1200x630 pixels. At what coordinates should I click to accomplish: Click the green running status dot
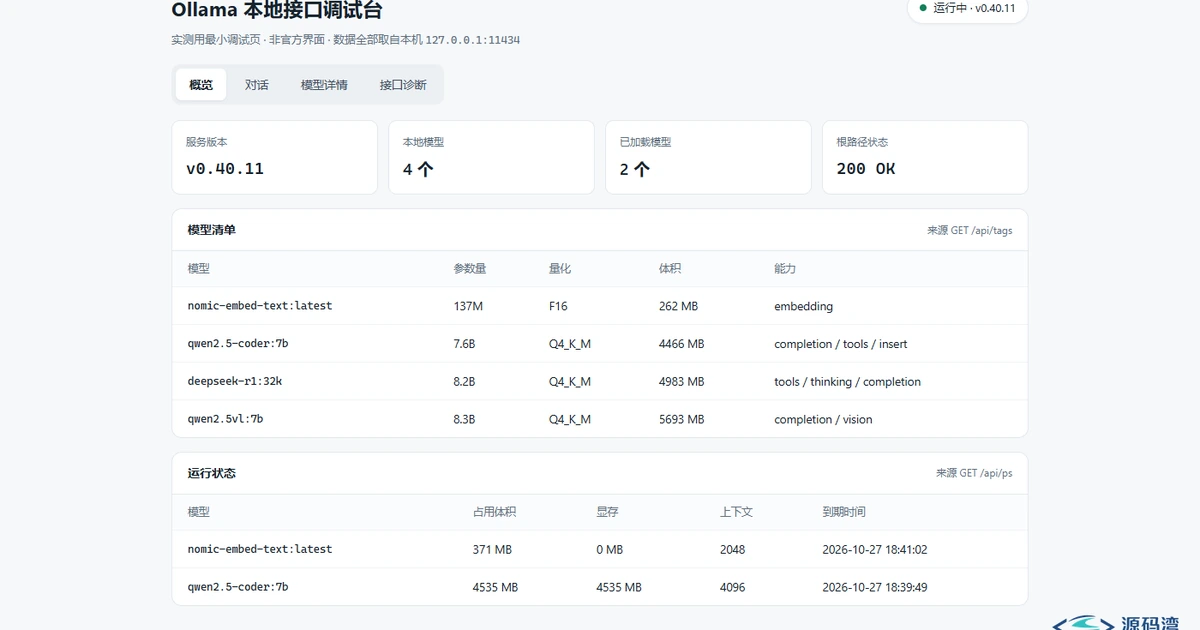point(923,8)
